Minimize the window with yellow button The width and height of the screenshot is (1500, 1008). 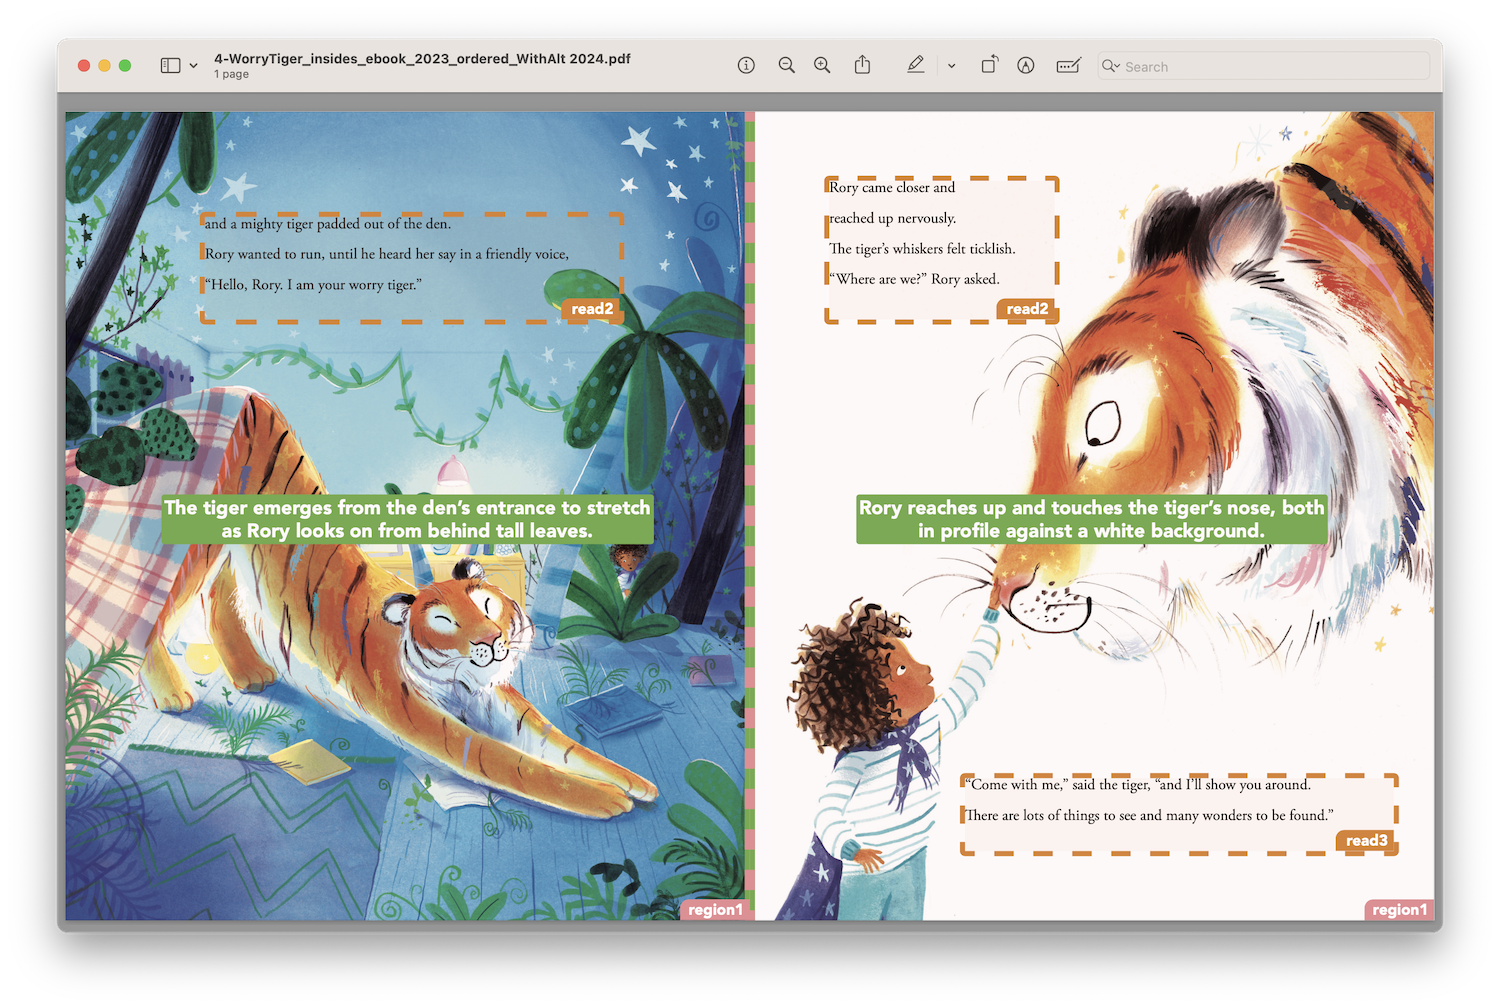104,65
